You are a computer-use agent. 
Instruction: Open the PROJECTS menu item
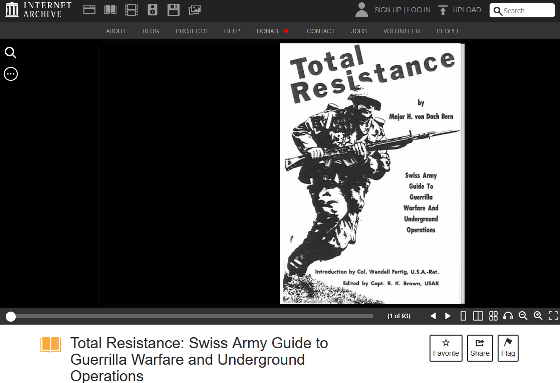[x=191, y=31]
